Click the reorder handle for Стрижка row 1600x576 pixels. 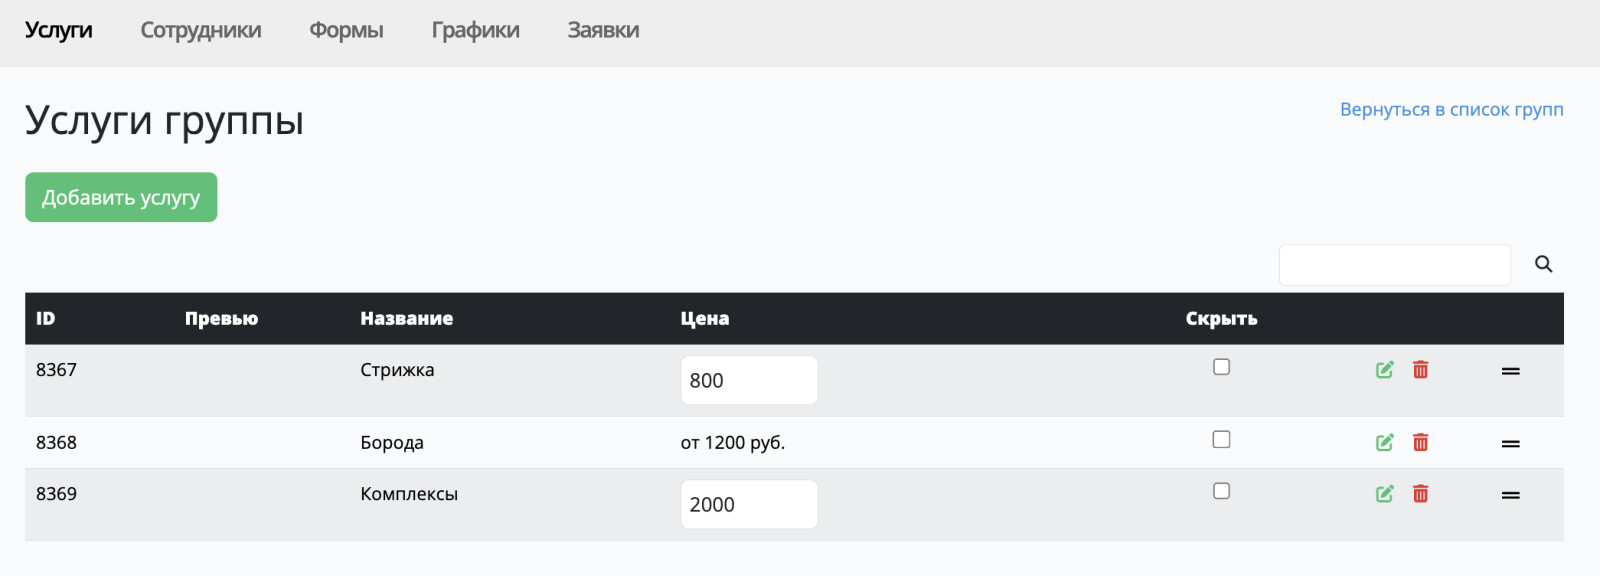click(1510, 371)
